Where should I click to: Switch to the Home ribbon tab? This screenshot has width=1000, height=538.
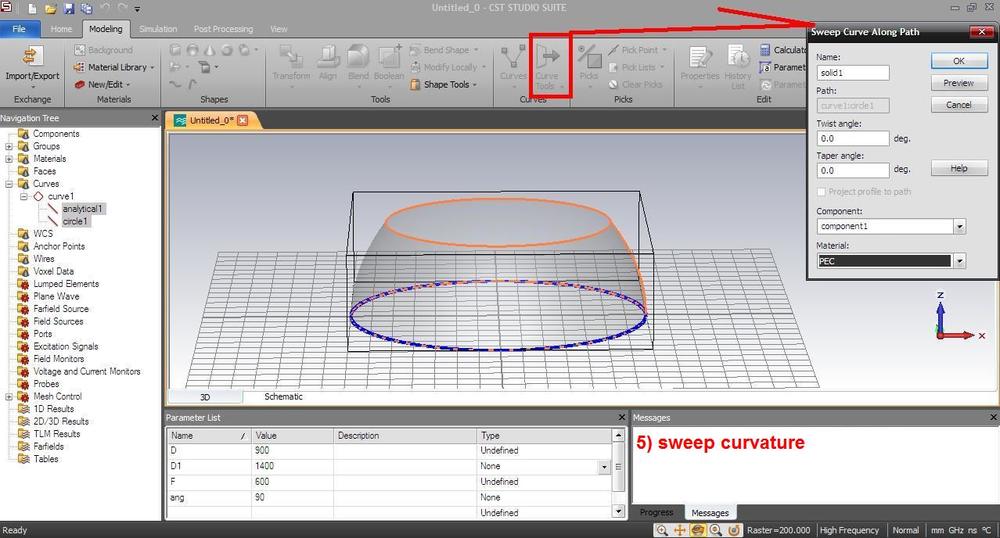coord(61,29)
